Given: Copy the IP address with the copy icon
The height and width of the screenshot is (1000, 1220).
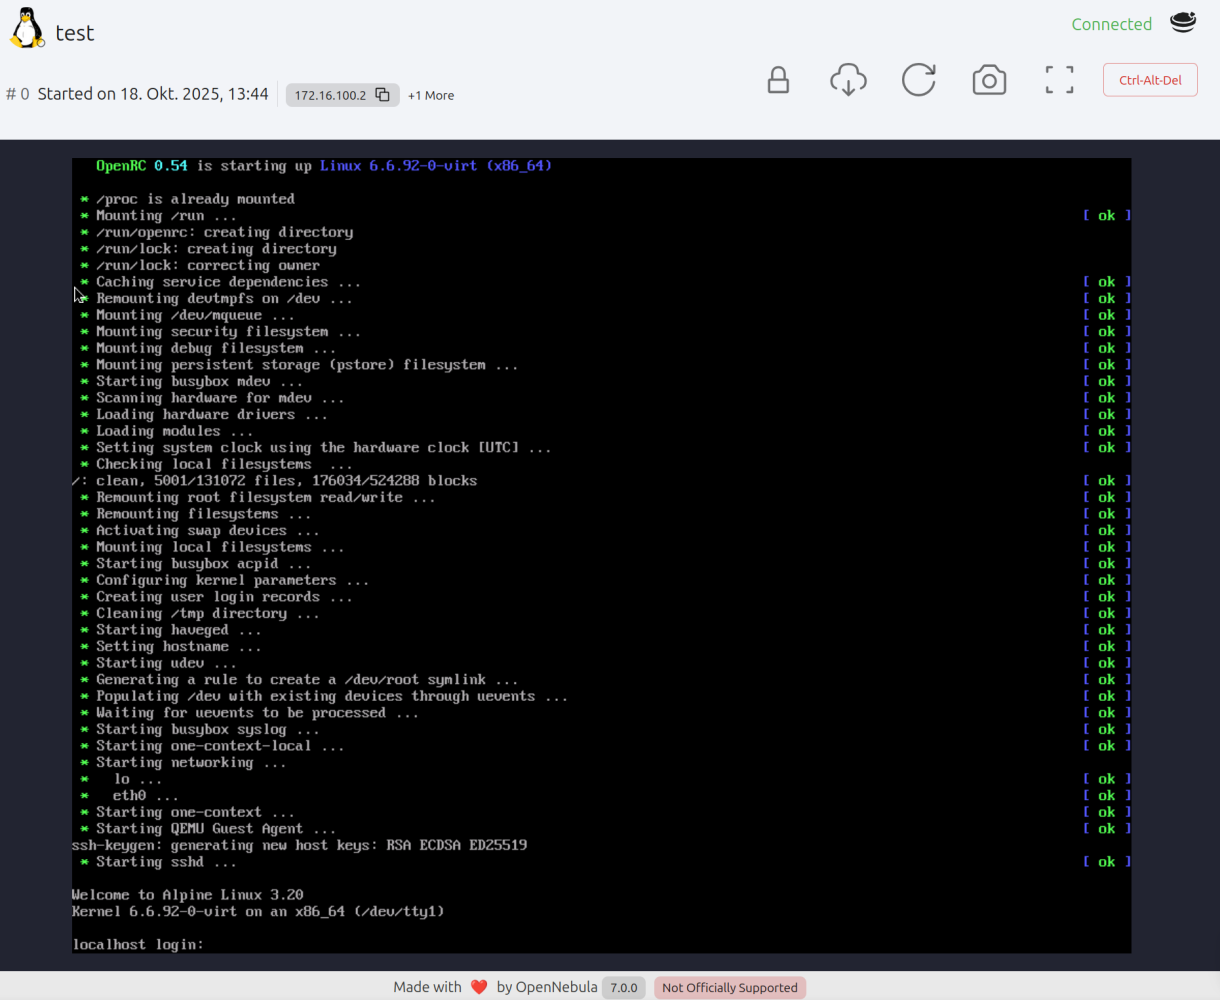Looking at the screenshot, I should click(x=382, y=95).
